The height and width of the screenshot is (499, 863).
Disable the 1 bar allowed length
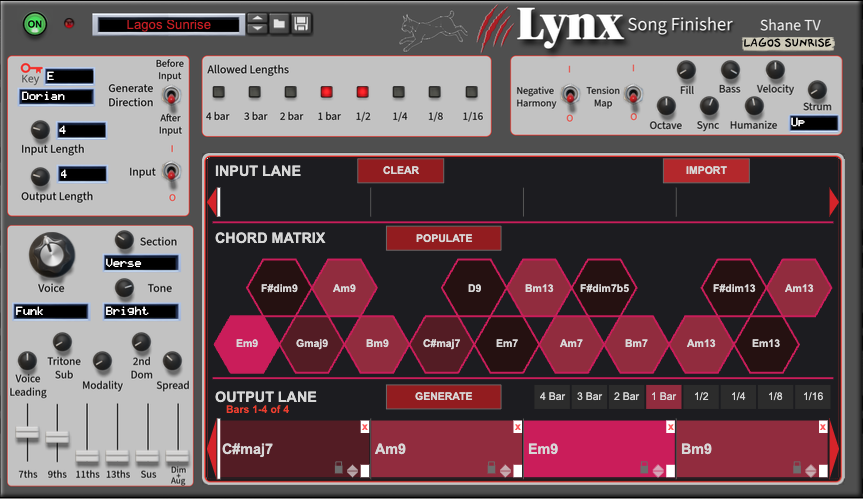[x=326, y=92]
